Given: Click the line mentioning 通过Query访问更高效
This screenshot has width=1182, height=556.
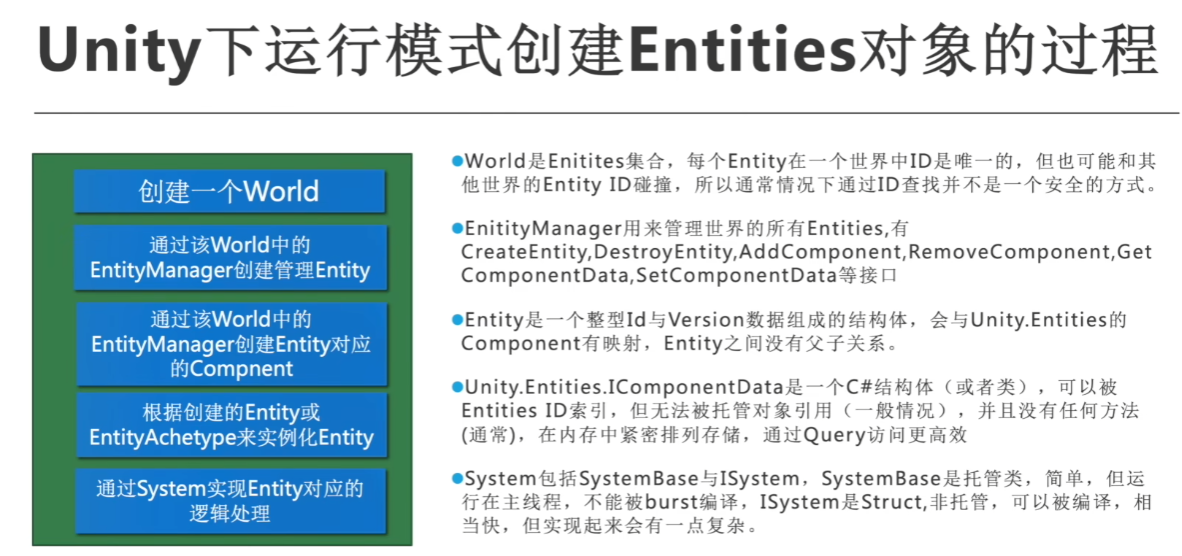Looking at the screenshot, I should pyautogui.click(x=700, y=434).
